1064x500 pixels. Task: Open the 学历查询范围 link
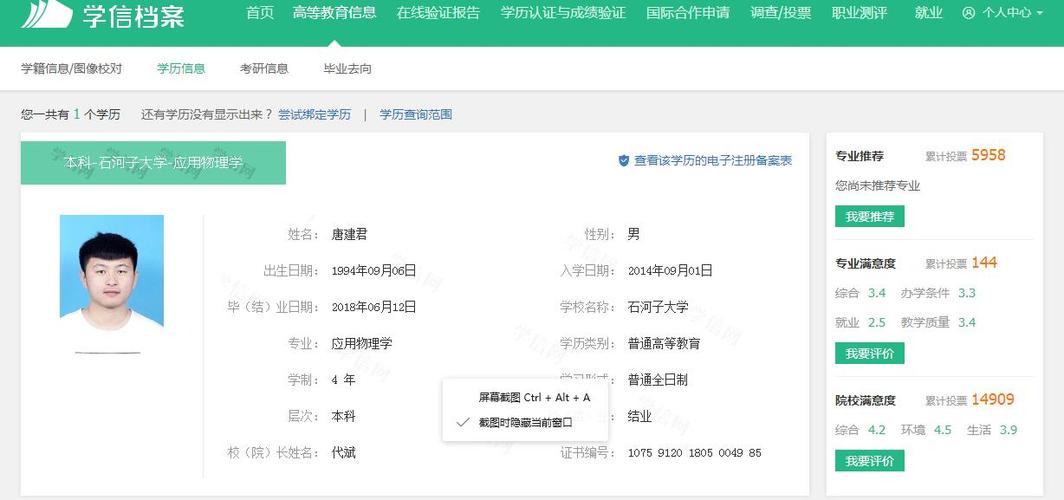[x=416, y=115]
